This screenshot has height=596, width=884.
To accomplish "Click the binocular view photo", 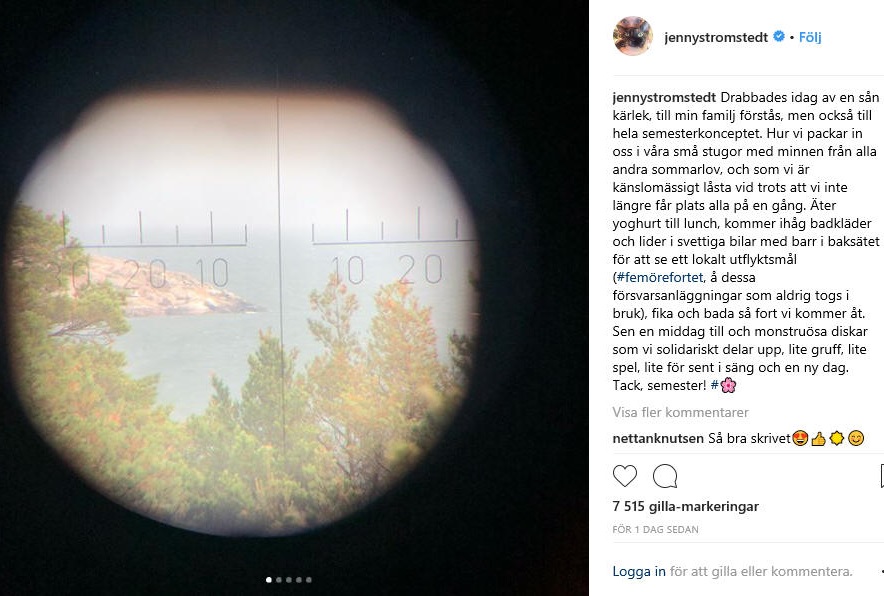I will (294, 298).
